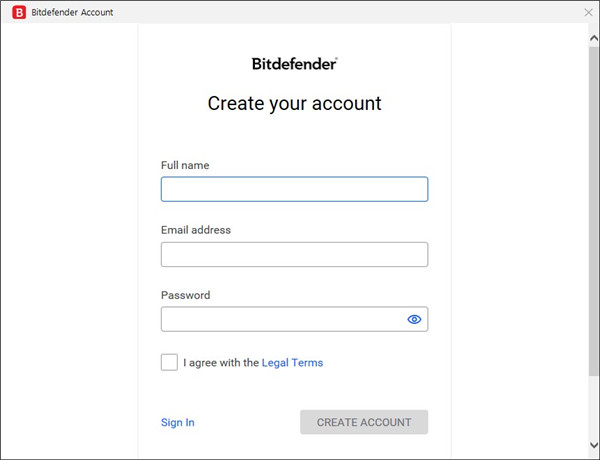Click the Password label text
600x460 pixels.
coord(185,295)
